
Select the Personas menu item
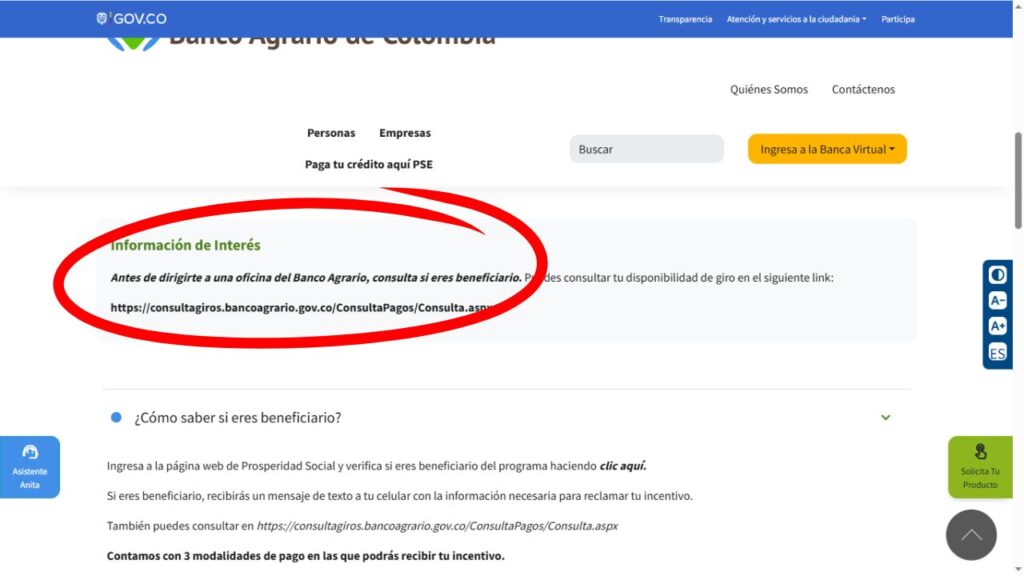331,133
